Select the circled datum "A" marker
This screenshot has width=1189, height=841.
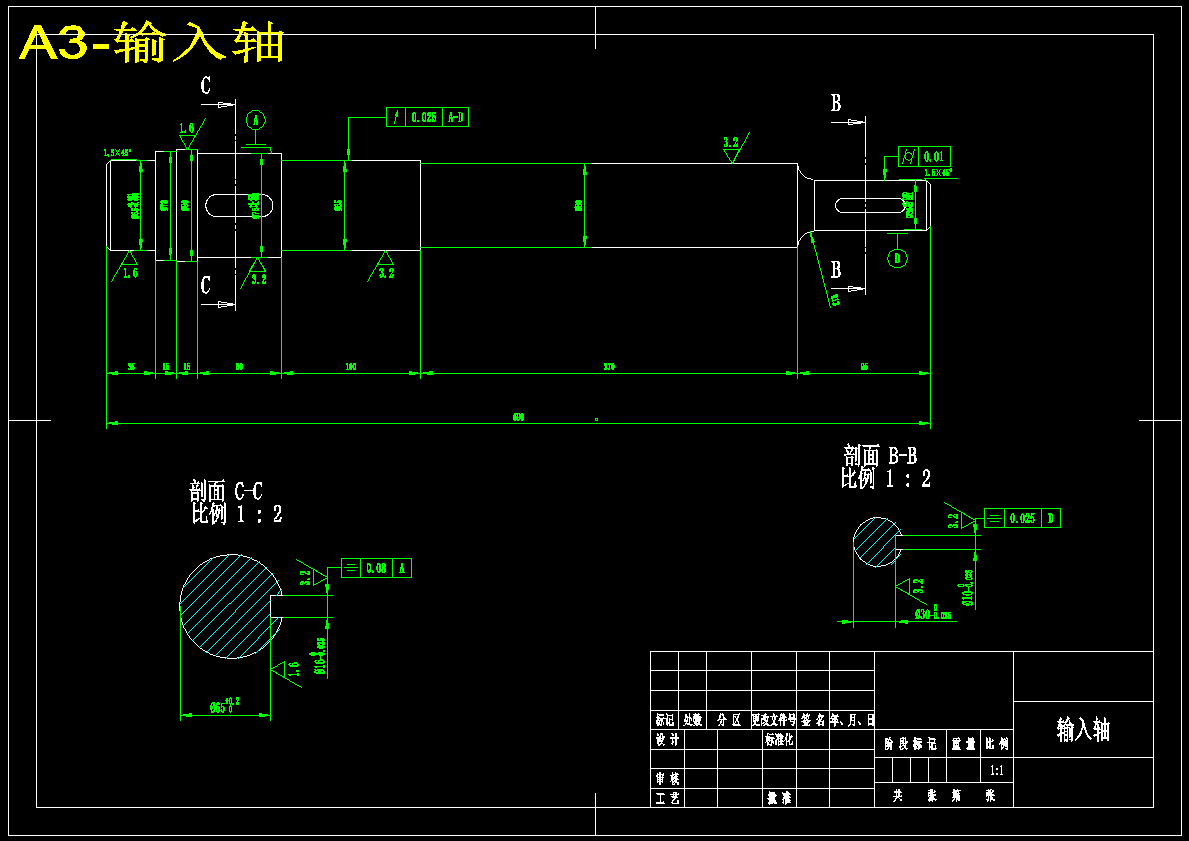click(x=256, y=120)
